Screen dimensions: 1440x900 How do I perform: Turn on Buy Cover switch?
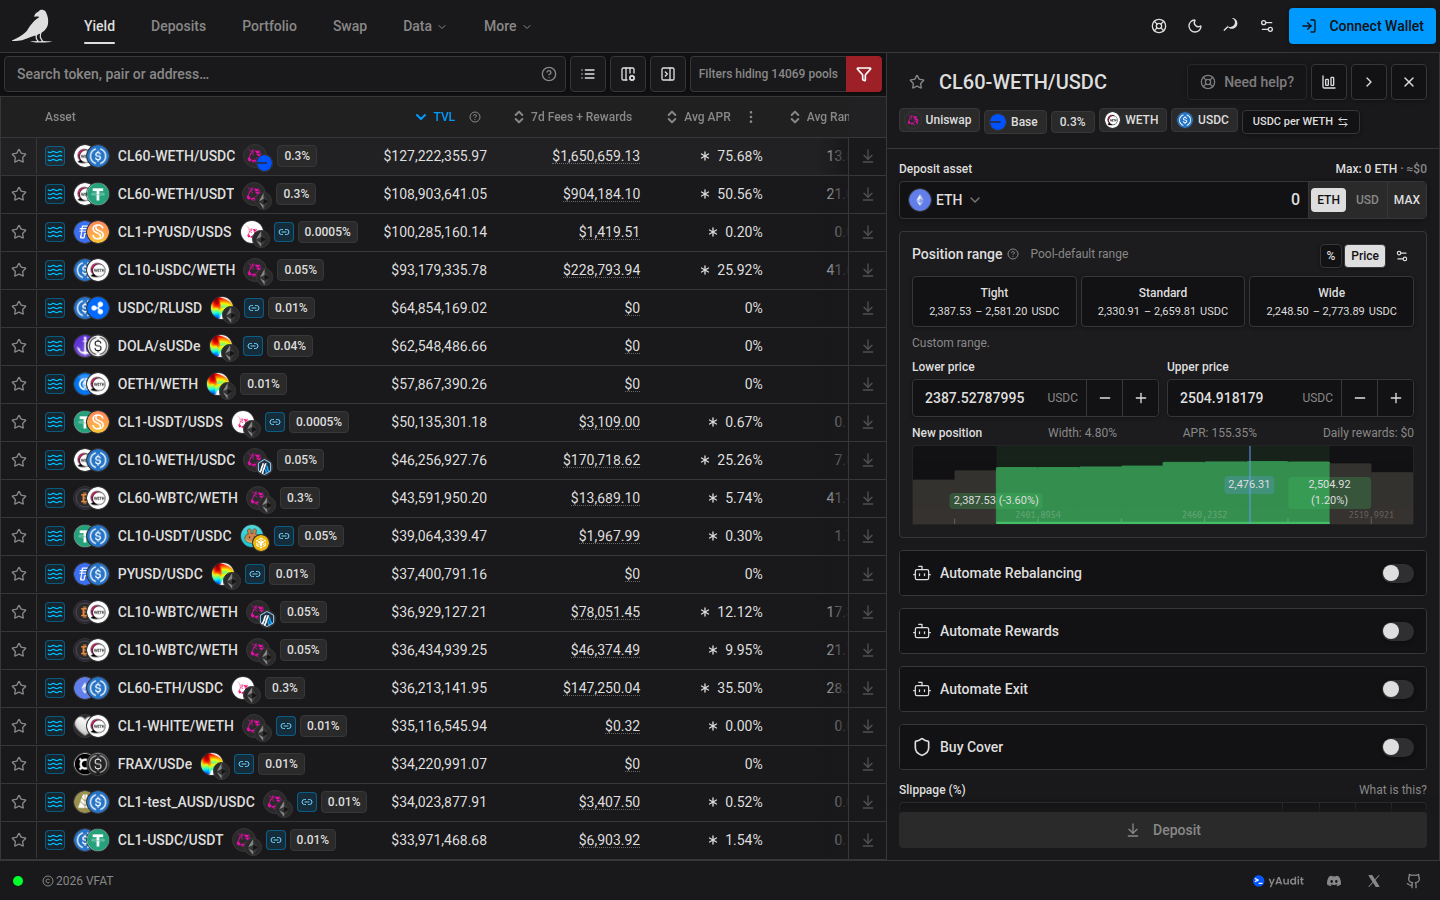coord(1398,747)
